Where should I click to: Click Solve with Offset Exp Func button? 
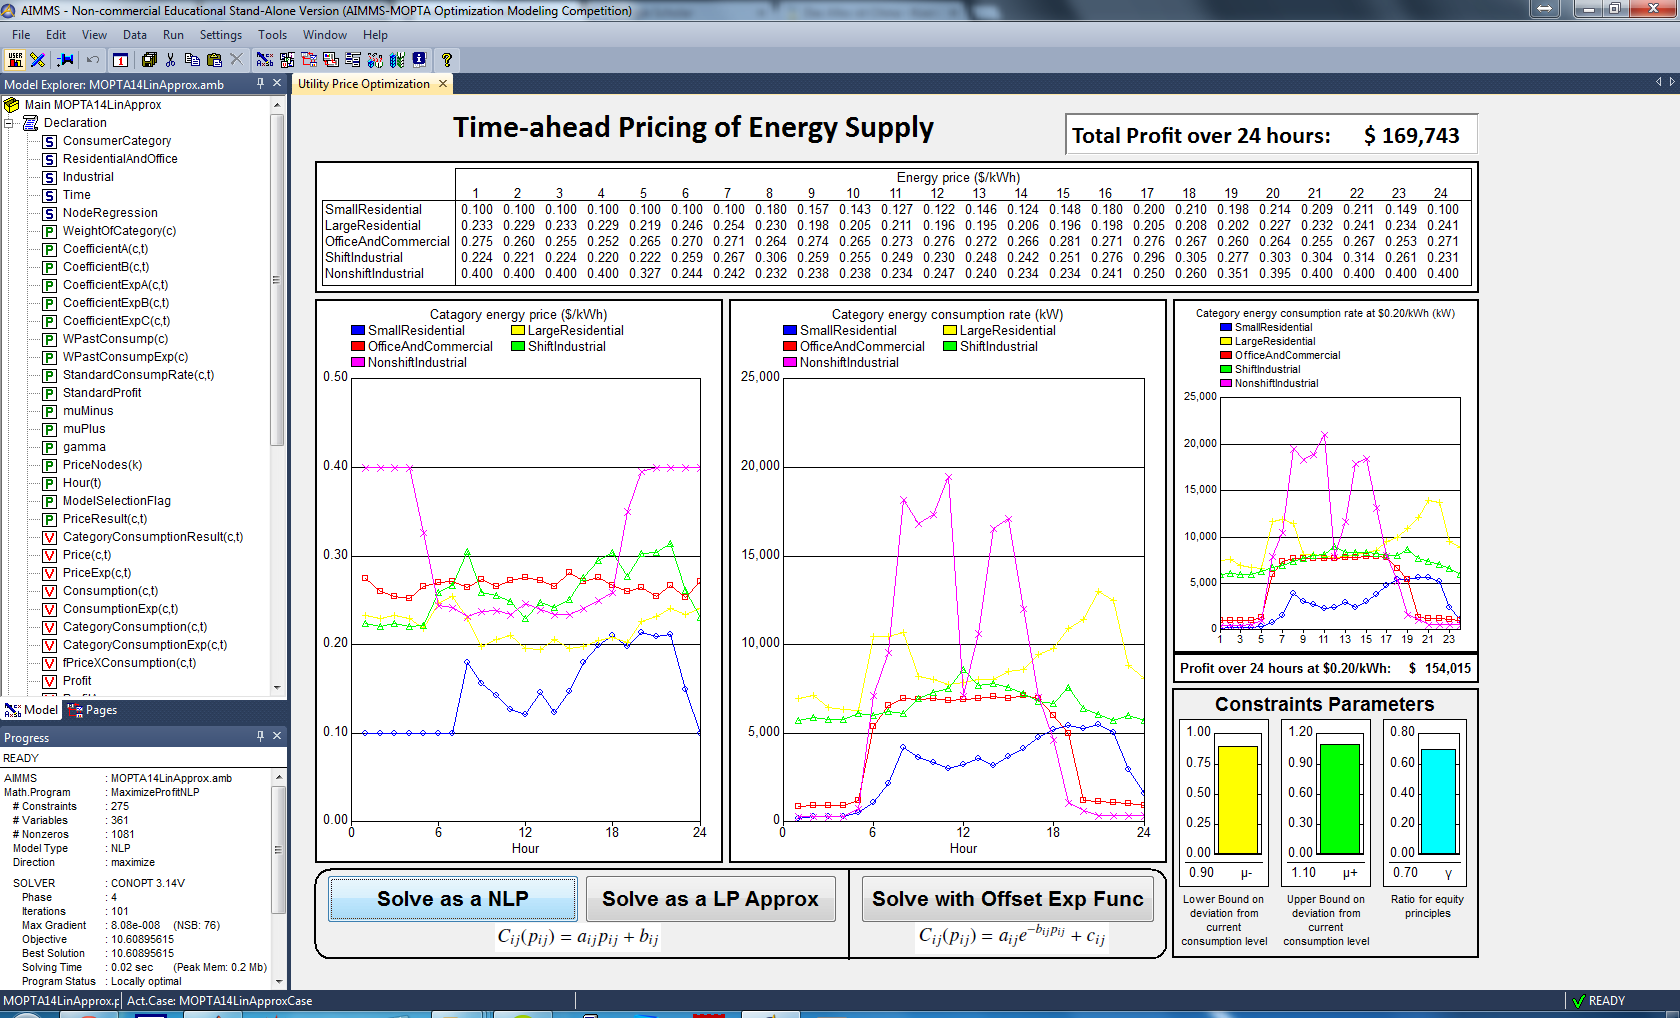(1007, 899)
